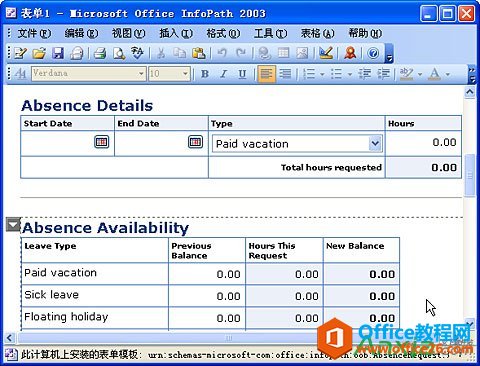Screen dimensions: 480x366
Task: Print the form with the printer icon
Action: click(x=100, y=53)
